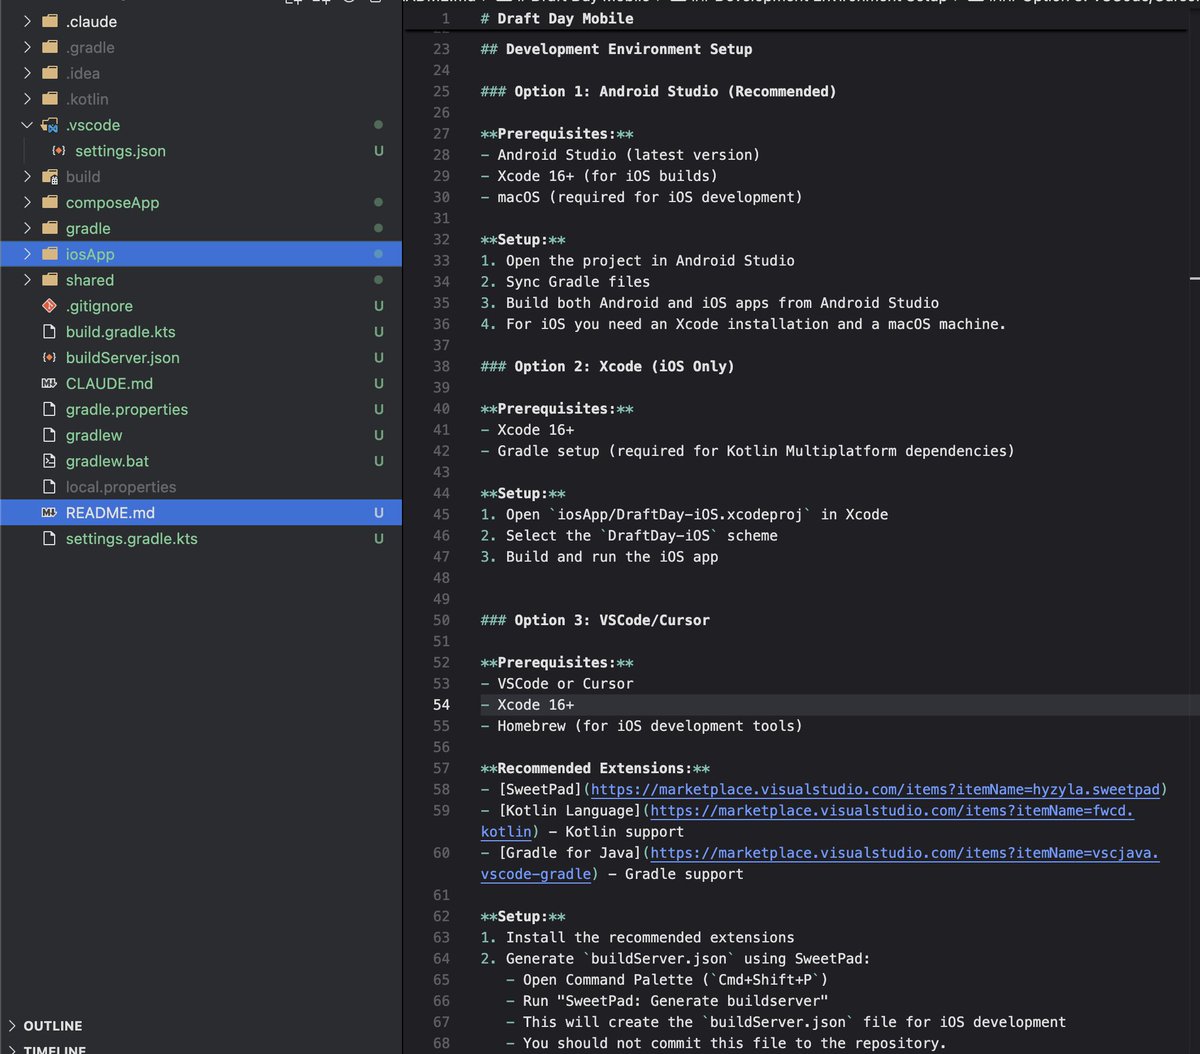Open buildServer.json file
Screen dimensions: 1200x1054
123,358
